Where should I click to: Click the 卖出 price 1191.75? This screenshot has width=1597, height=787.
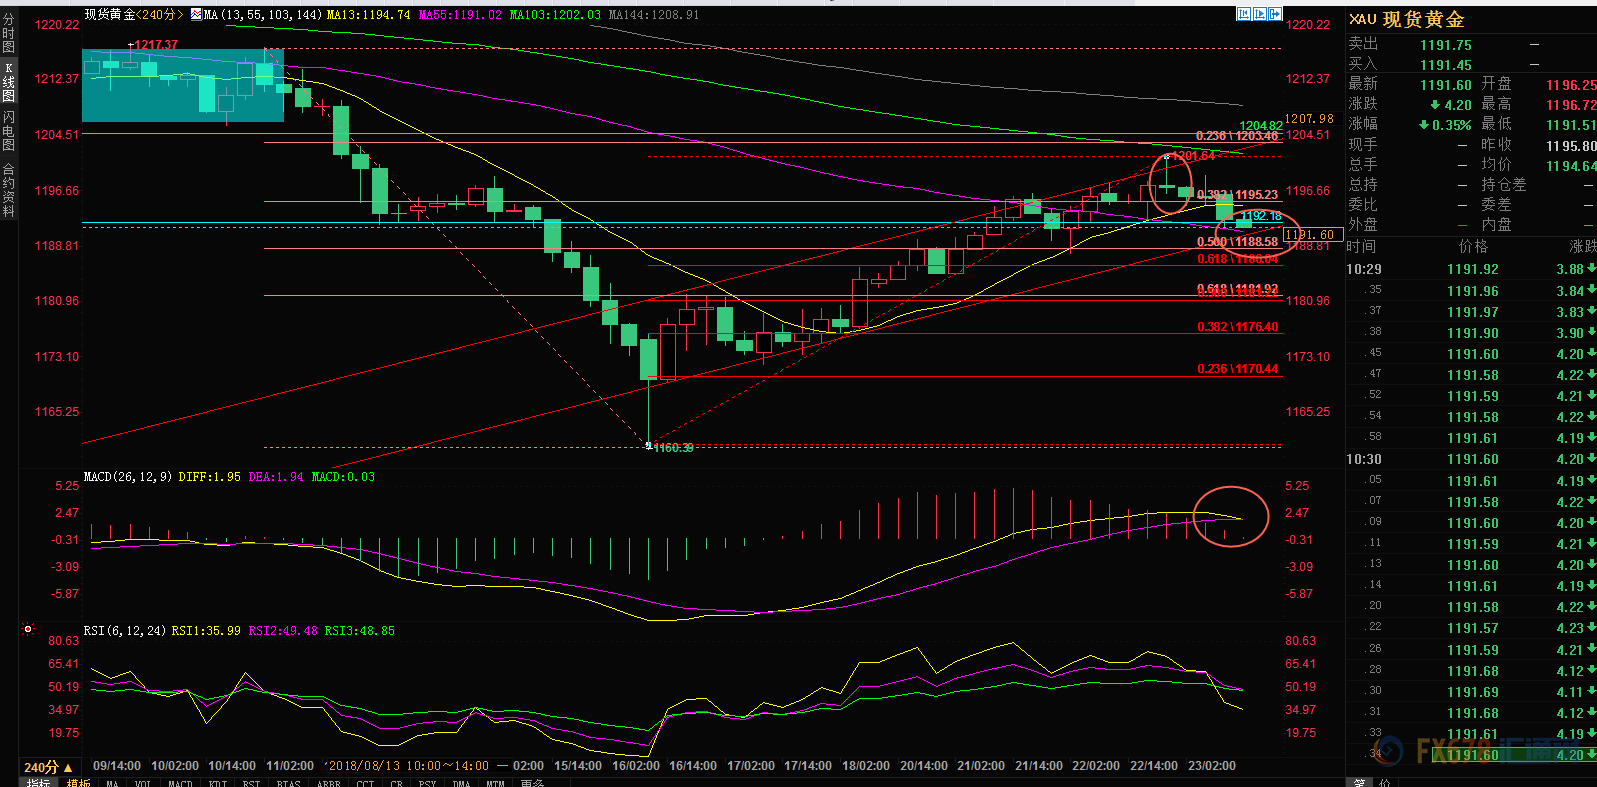point(1446,45)
